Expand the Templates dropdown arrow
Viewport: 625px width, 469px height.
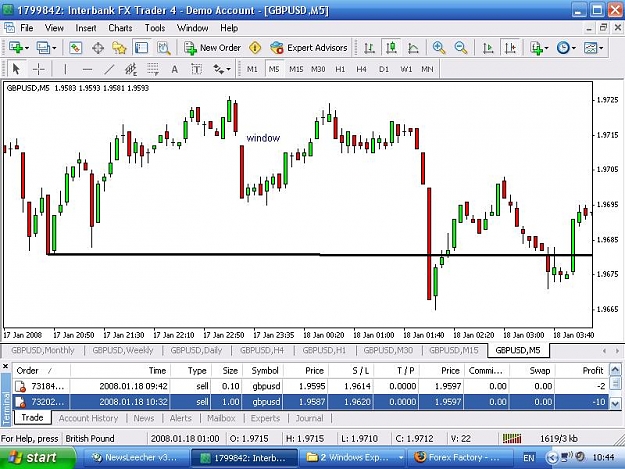pos(601,48)
